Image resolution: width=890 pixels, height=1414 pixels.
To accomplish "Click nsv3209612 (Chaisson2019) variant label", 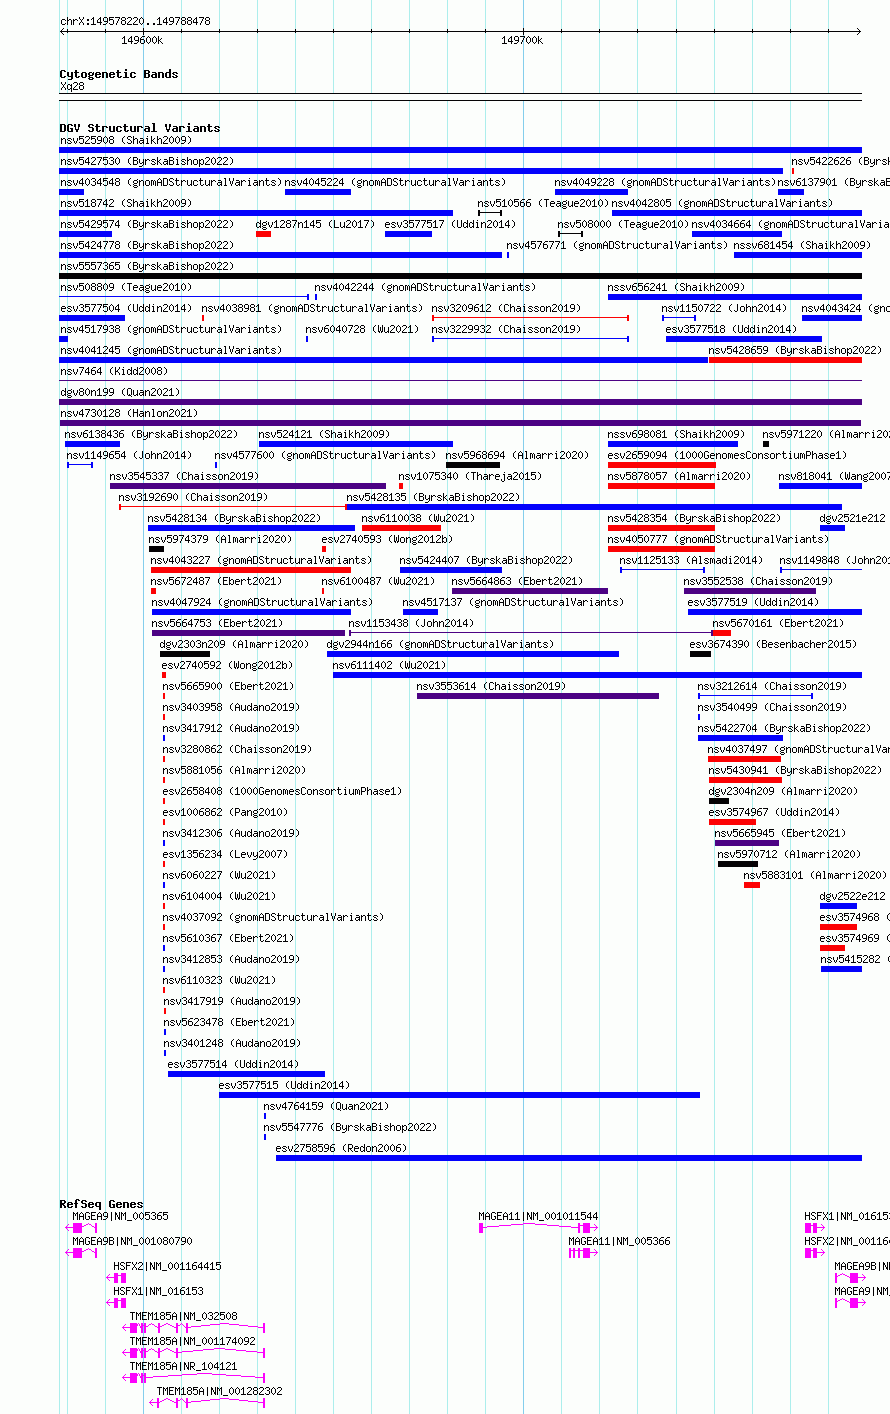I will coord(506,308).
